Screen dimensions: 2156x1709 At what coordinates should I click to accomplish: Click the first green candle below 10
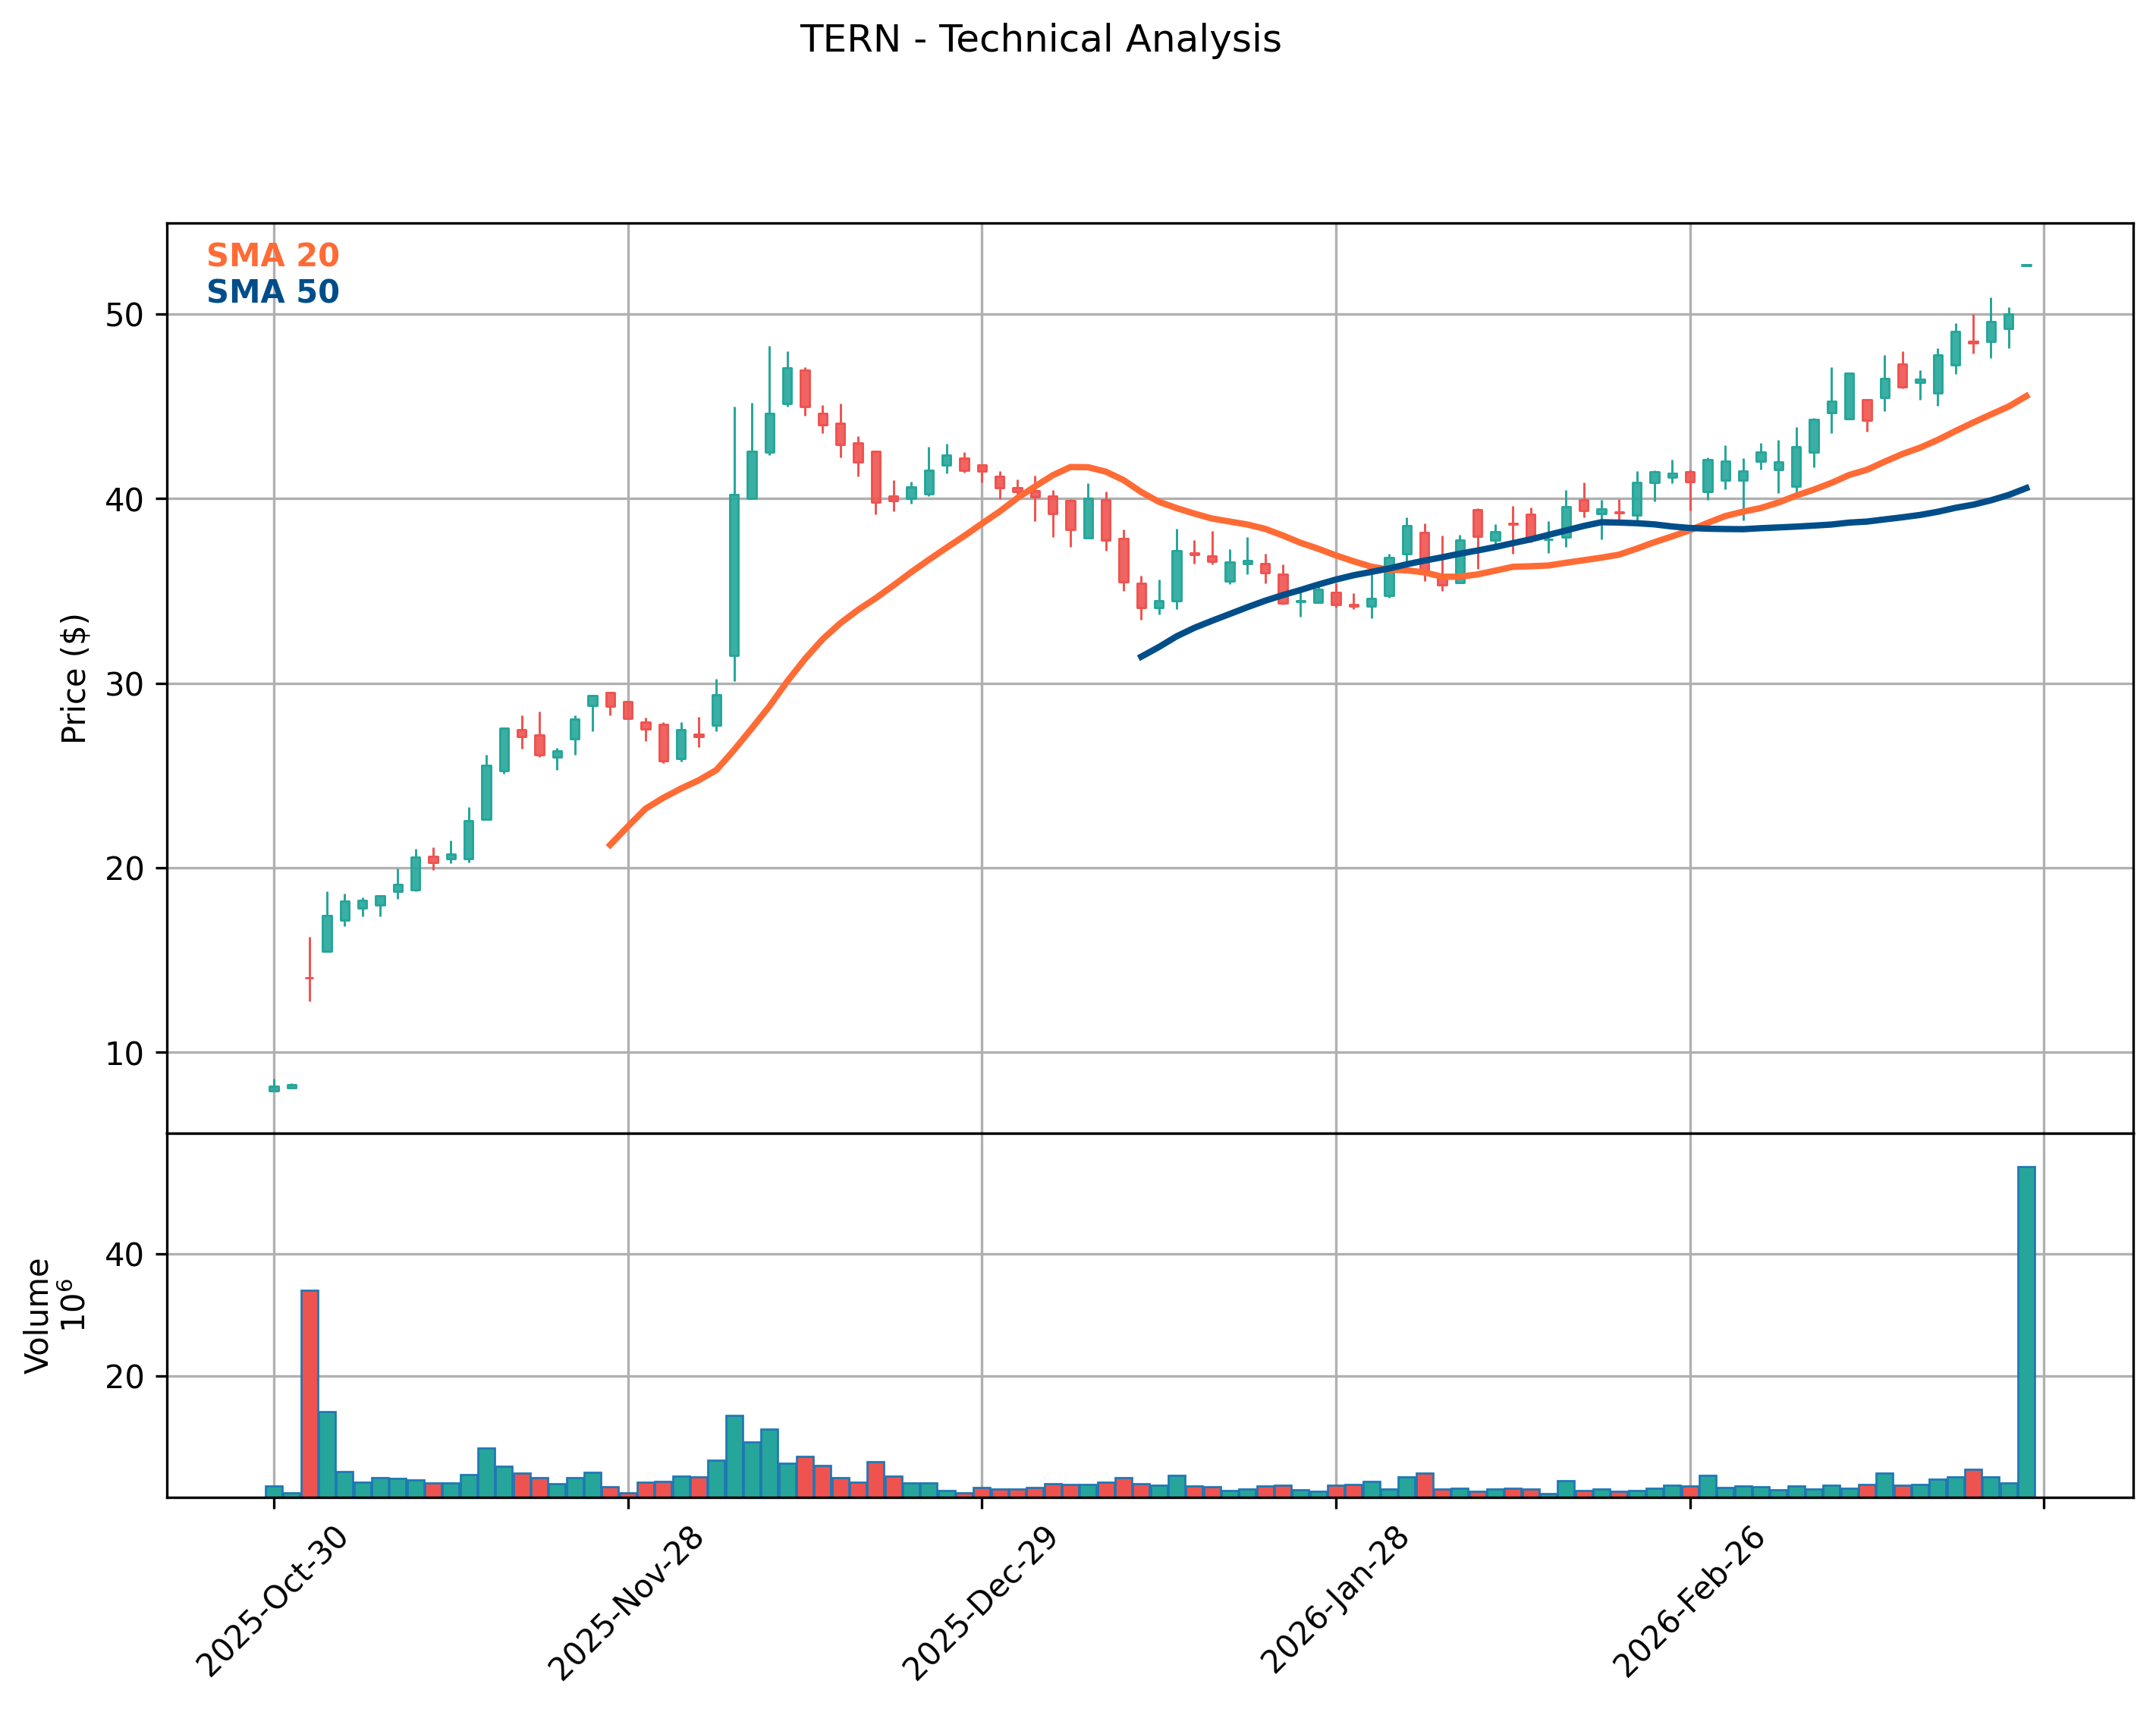tap(274, 1088)
